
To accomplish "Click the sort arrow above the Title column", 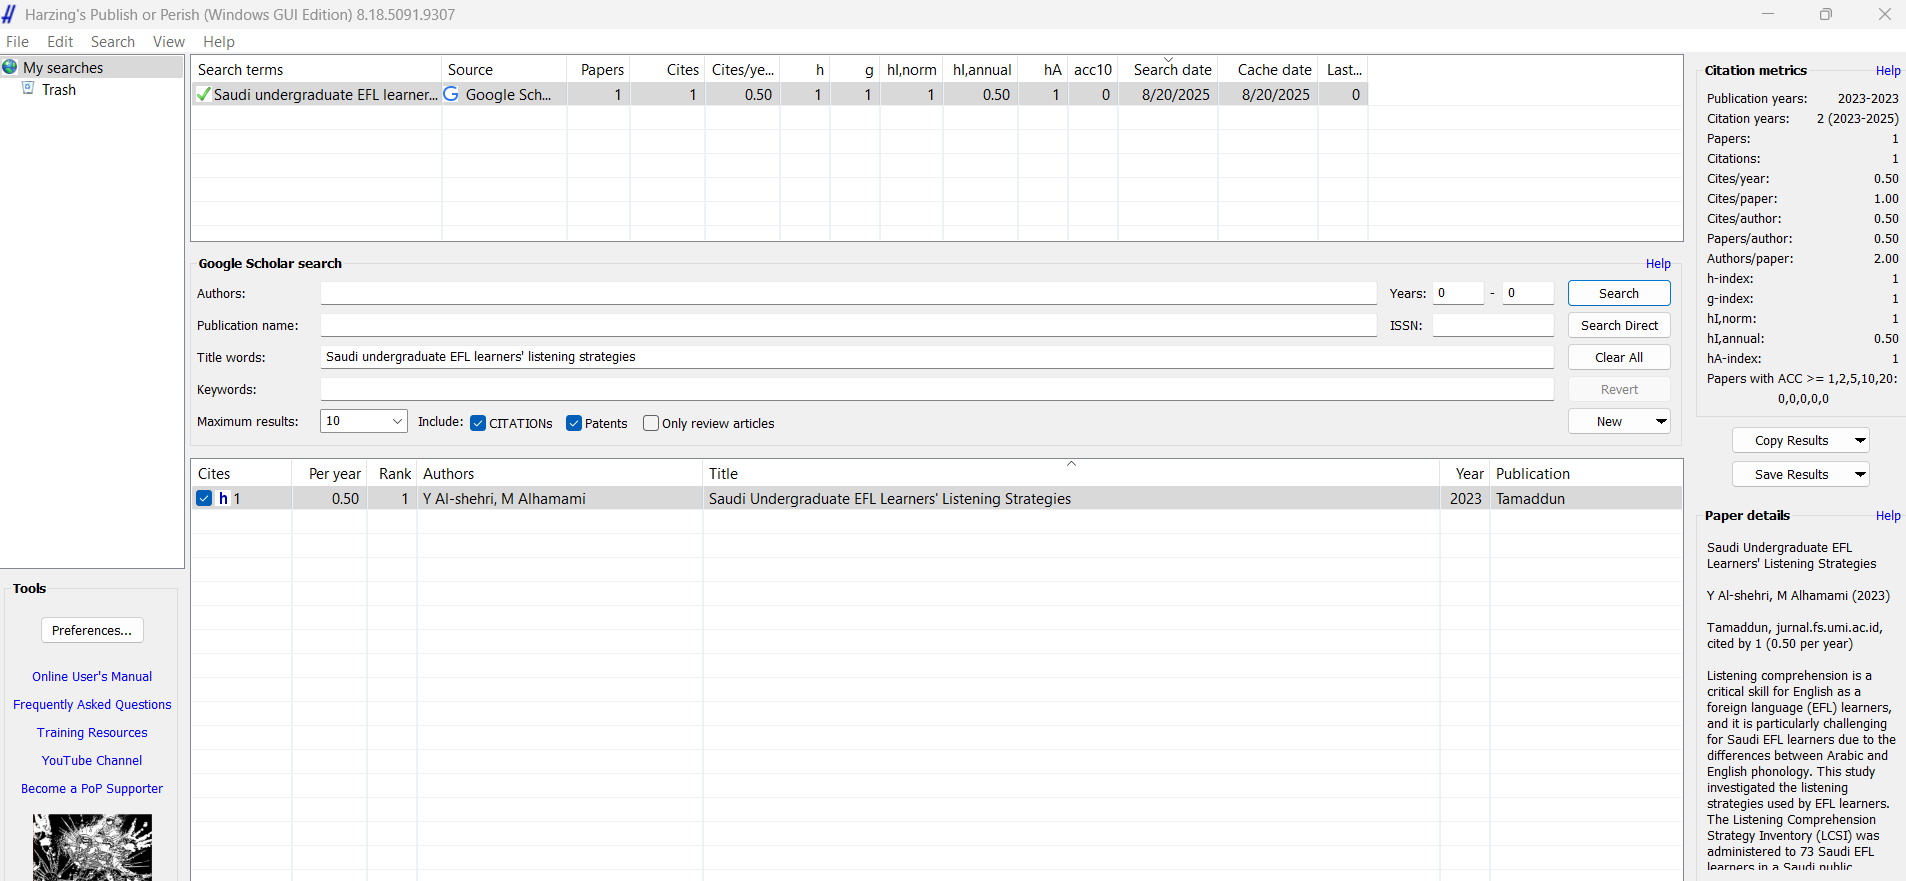I will point(1071,464).
